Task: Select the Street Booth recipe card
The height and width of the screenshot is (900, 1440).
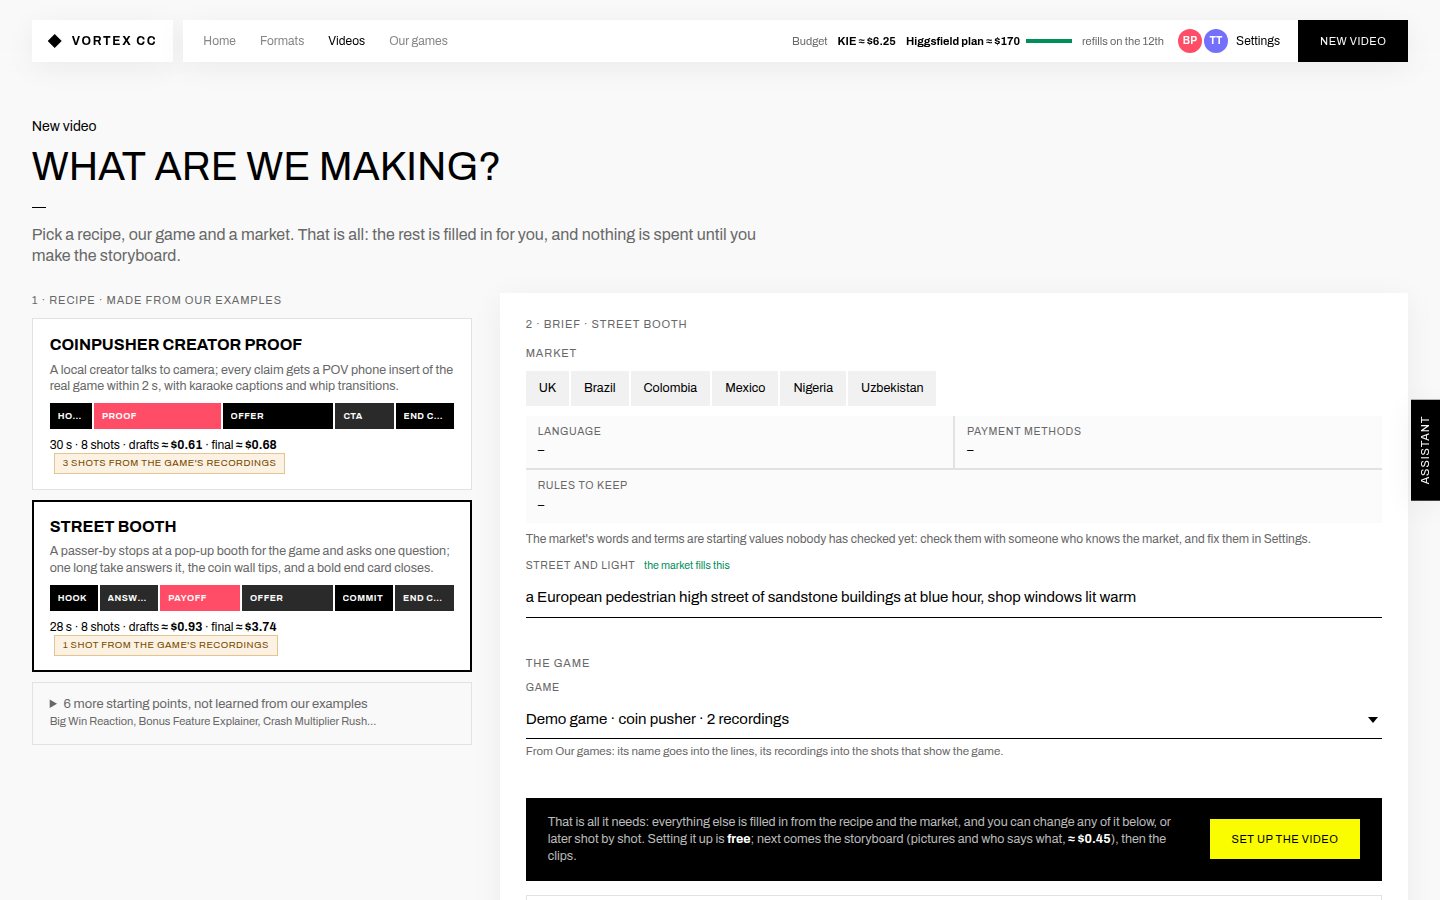Action: click(x=252, y=586)
